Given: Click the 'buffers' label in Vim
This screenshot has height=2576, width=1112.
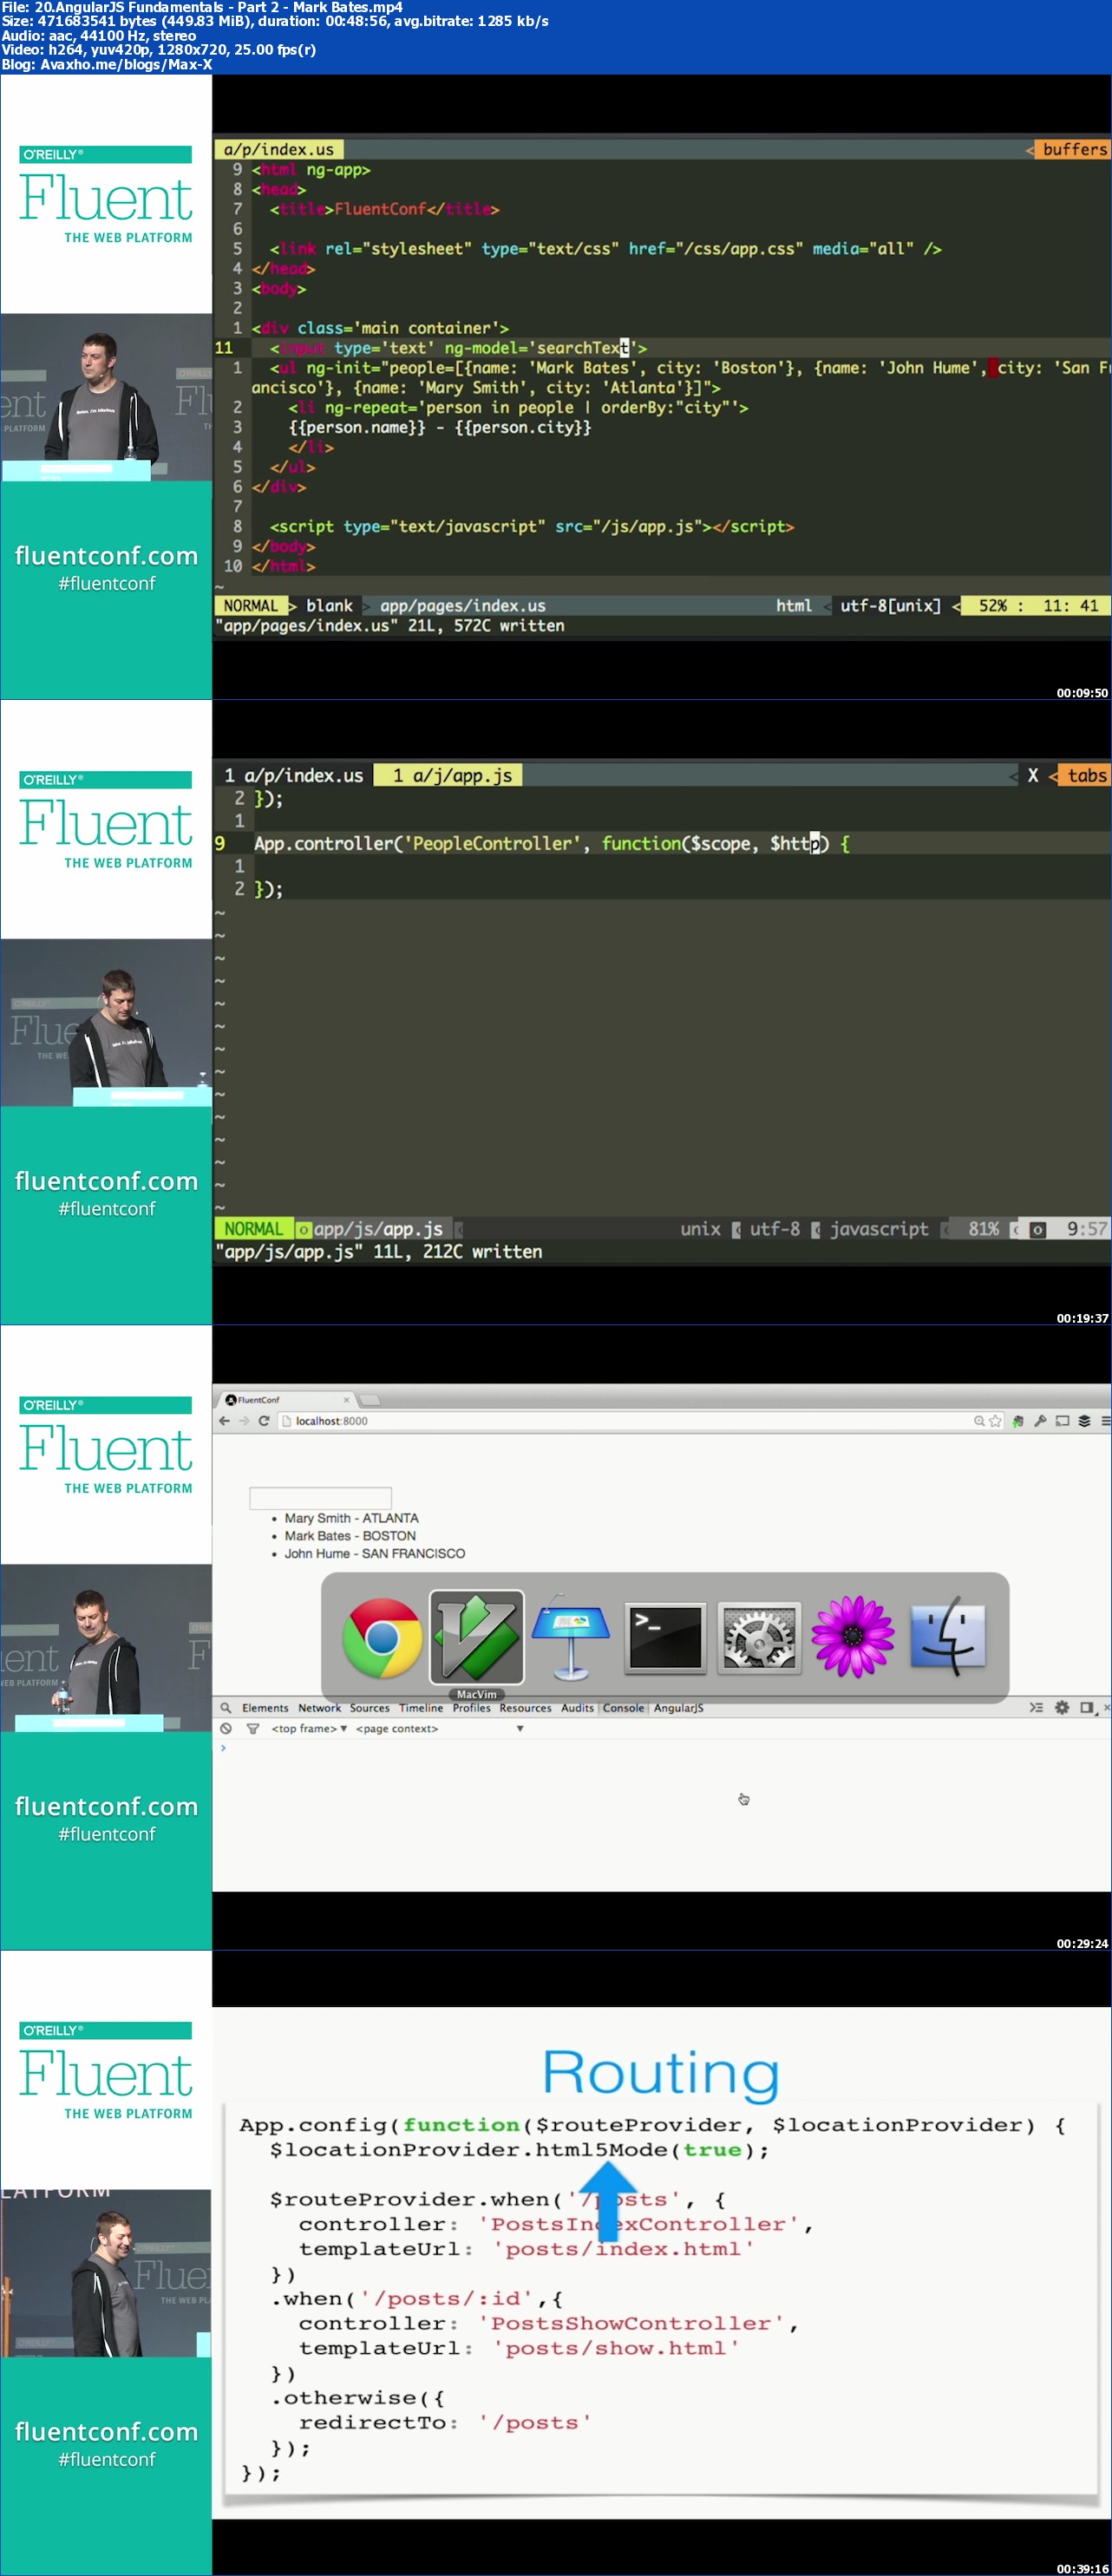Looking at the screenshot, I should 1074,149.
